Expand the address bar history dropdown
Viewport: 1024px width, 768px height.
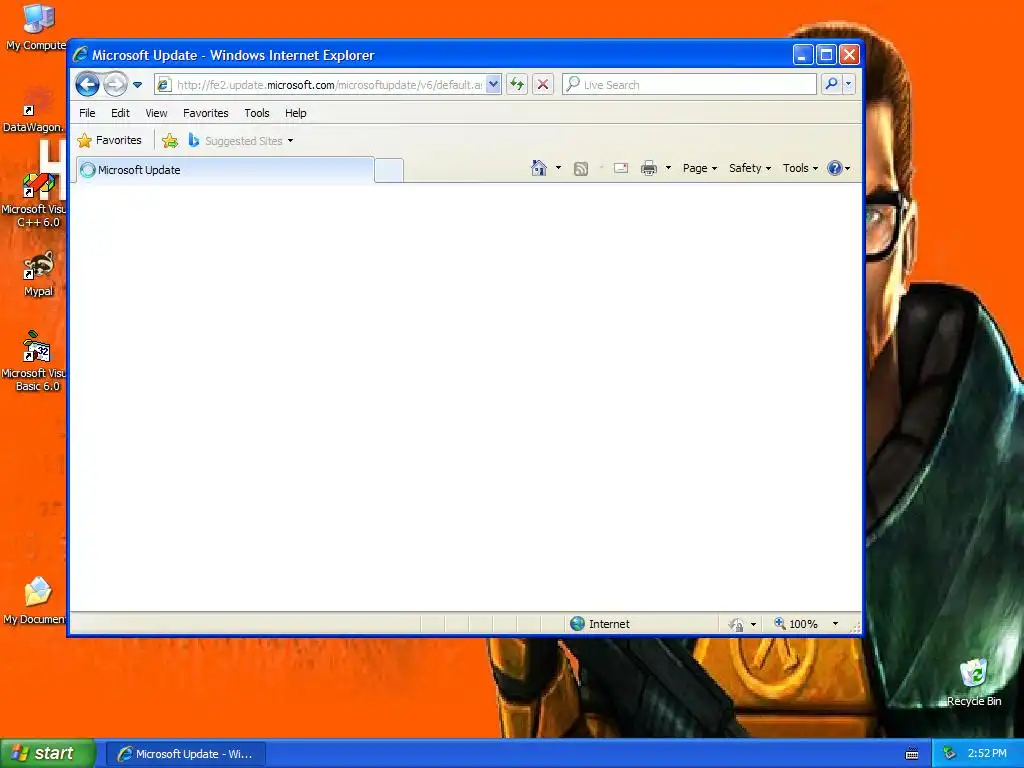click(x=494, y=84)
